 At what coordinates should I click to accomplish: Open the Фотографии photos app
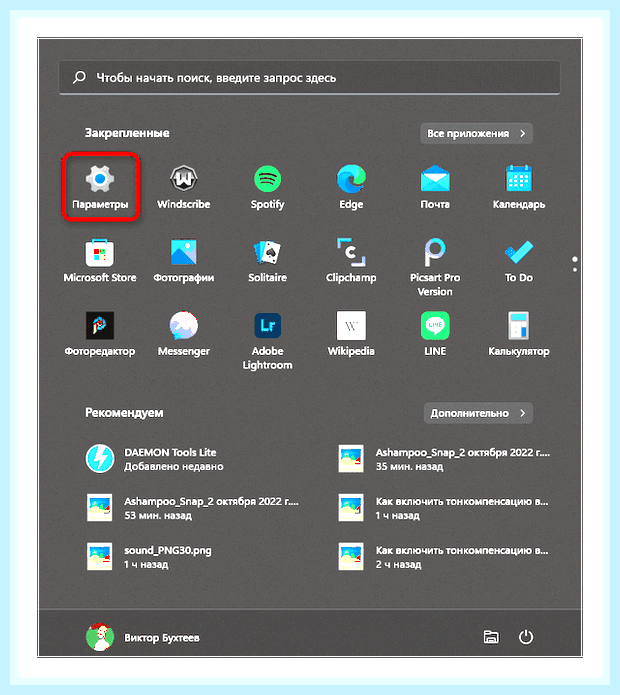pyautogui.click(x=183, y=260)
